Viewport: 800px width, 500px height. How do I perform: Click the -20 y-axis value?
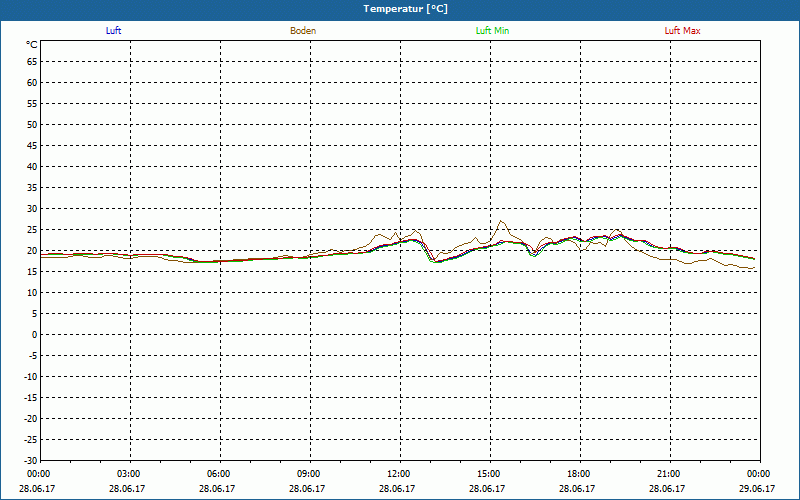[x=31, y=419]
